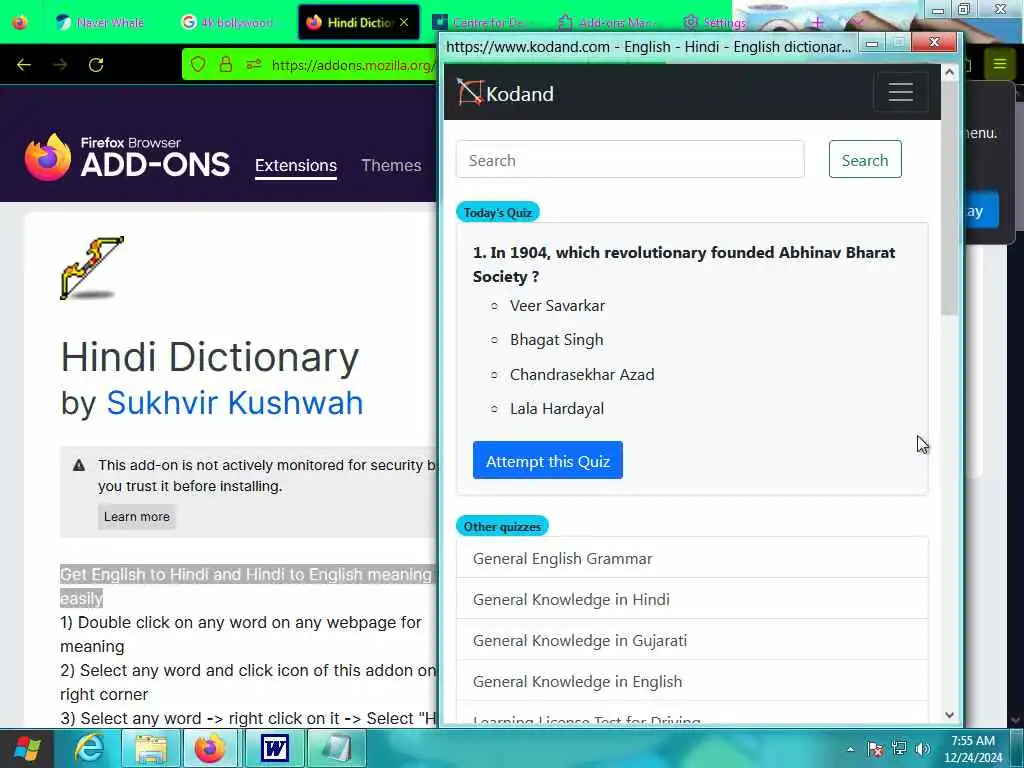
Task: Switch to the 4k bollywood tab
Action: pos(229,23)
